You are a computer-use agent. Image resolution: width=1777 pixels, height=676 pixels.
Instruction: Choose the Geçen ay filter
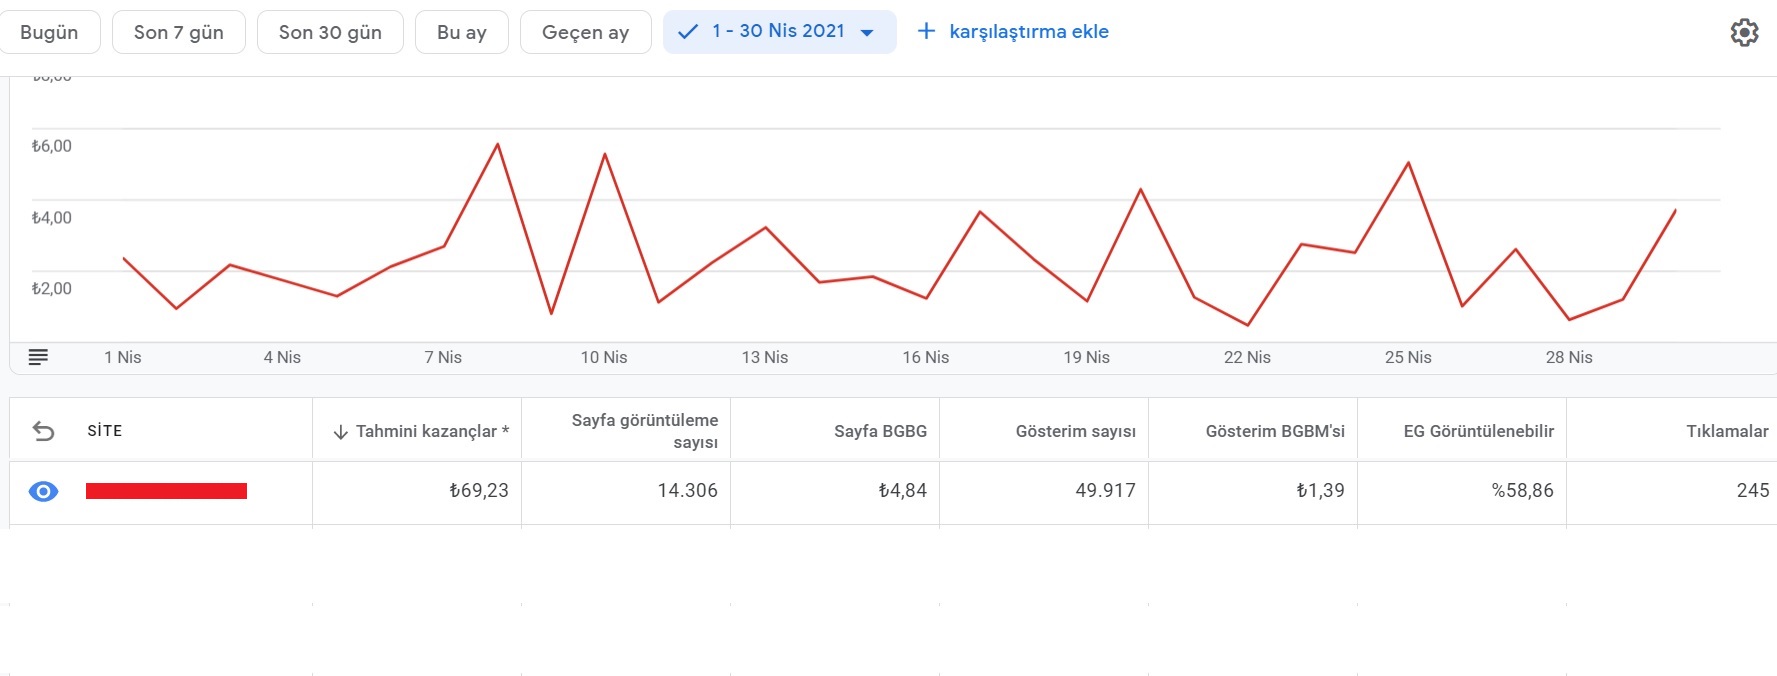coord(586,32)
